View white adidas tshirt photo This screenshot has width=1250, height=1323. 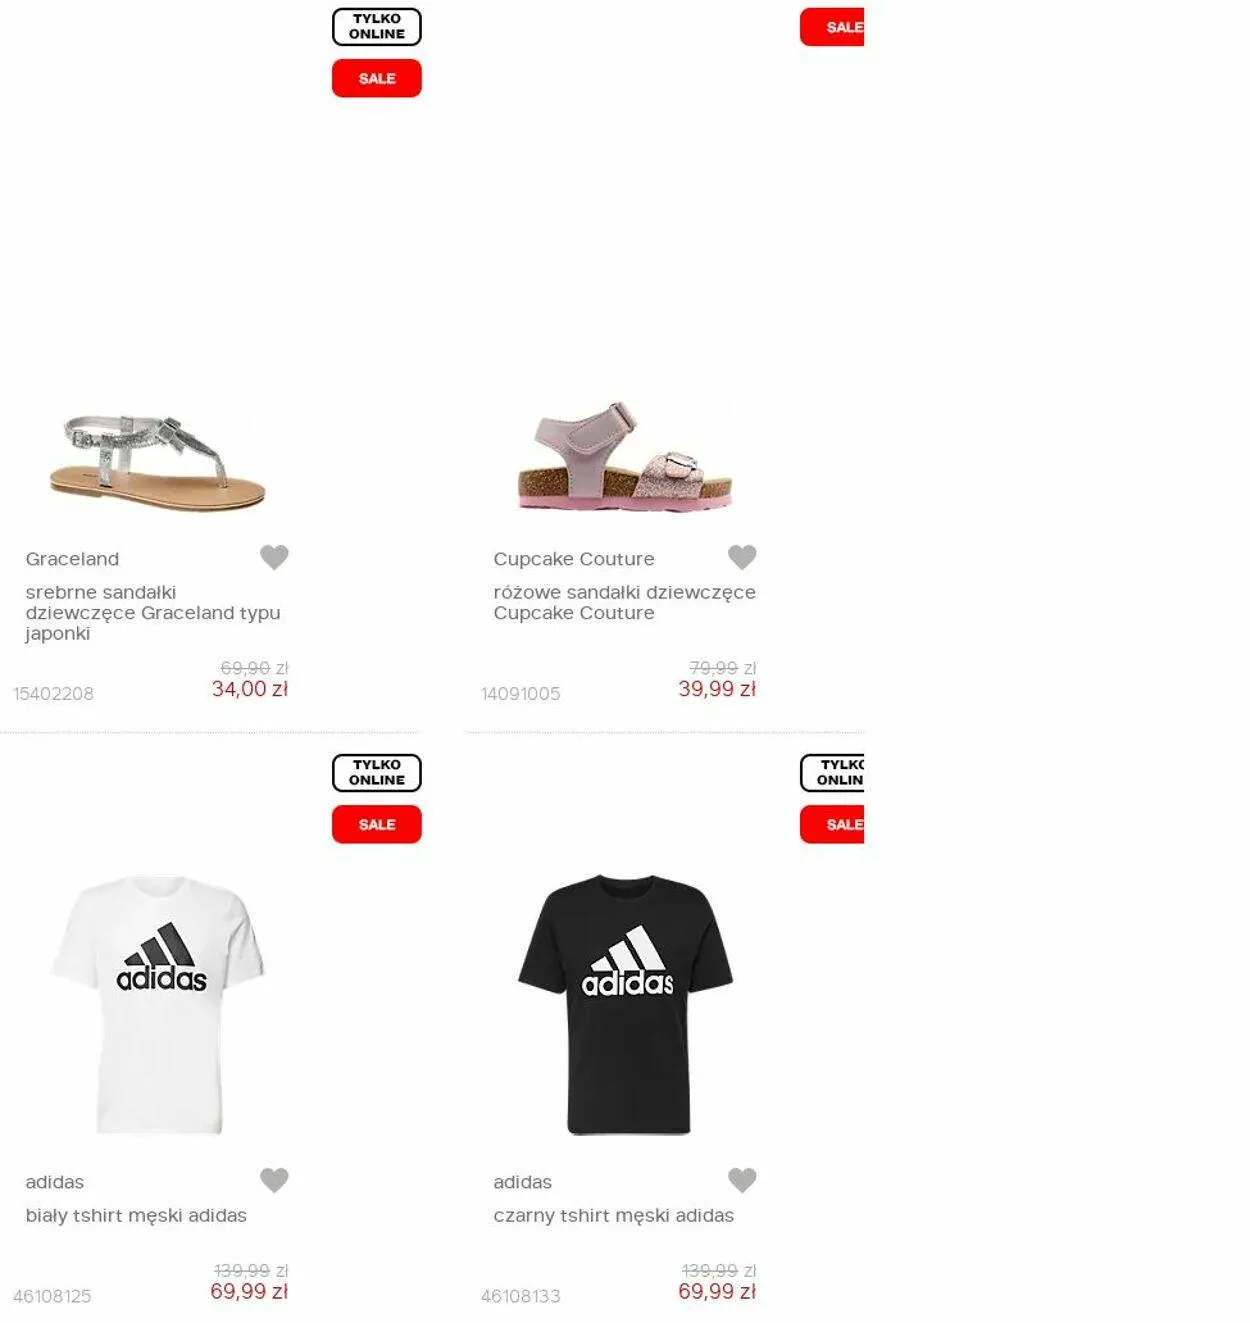click(157, 1005)
